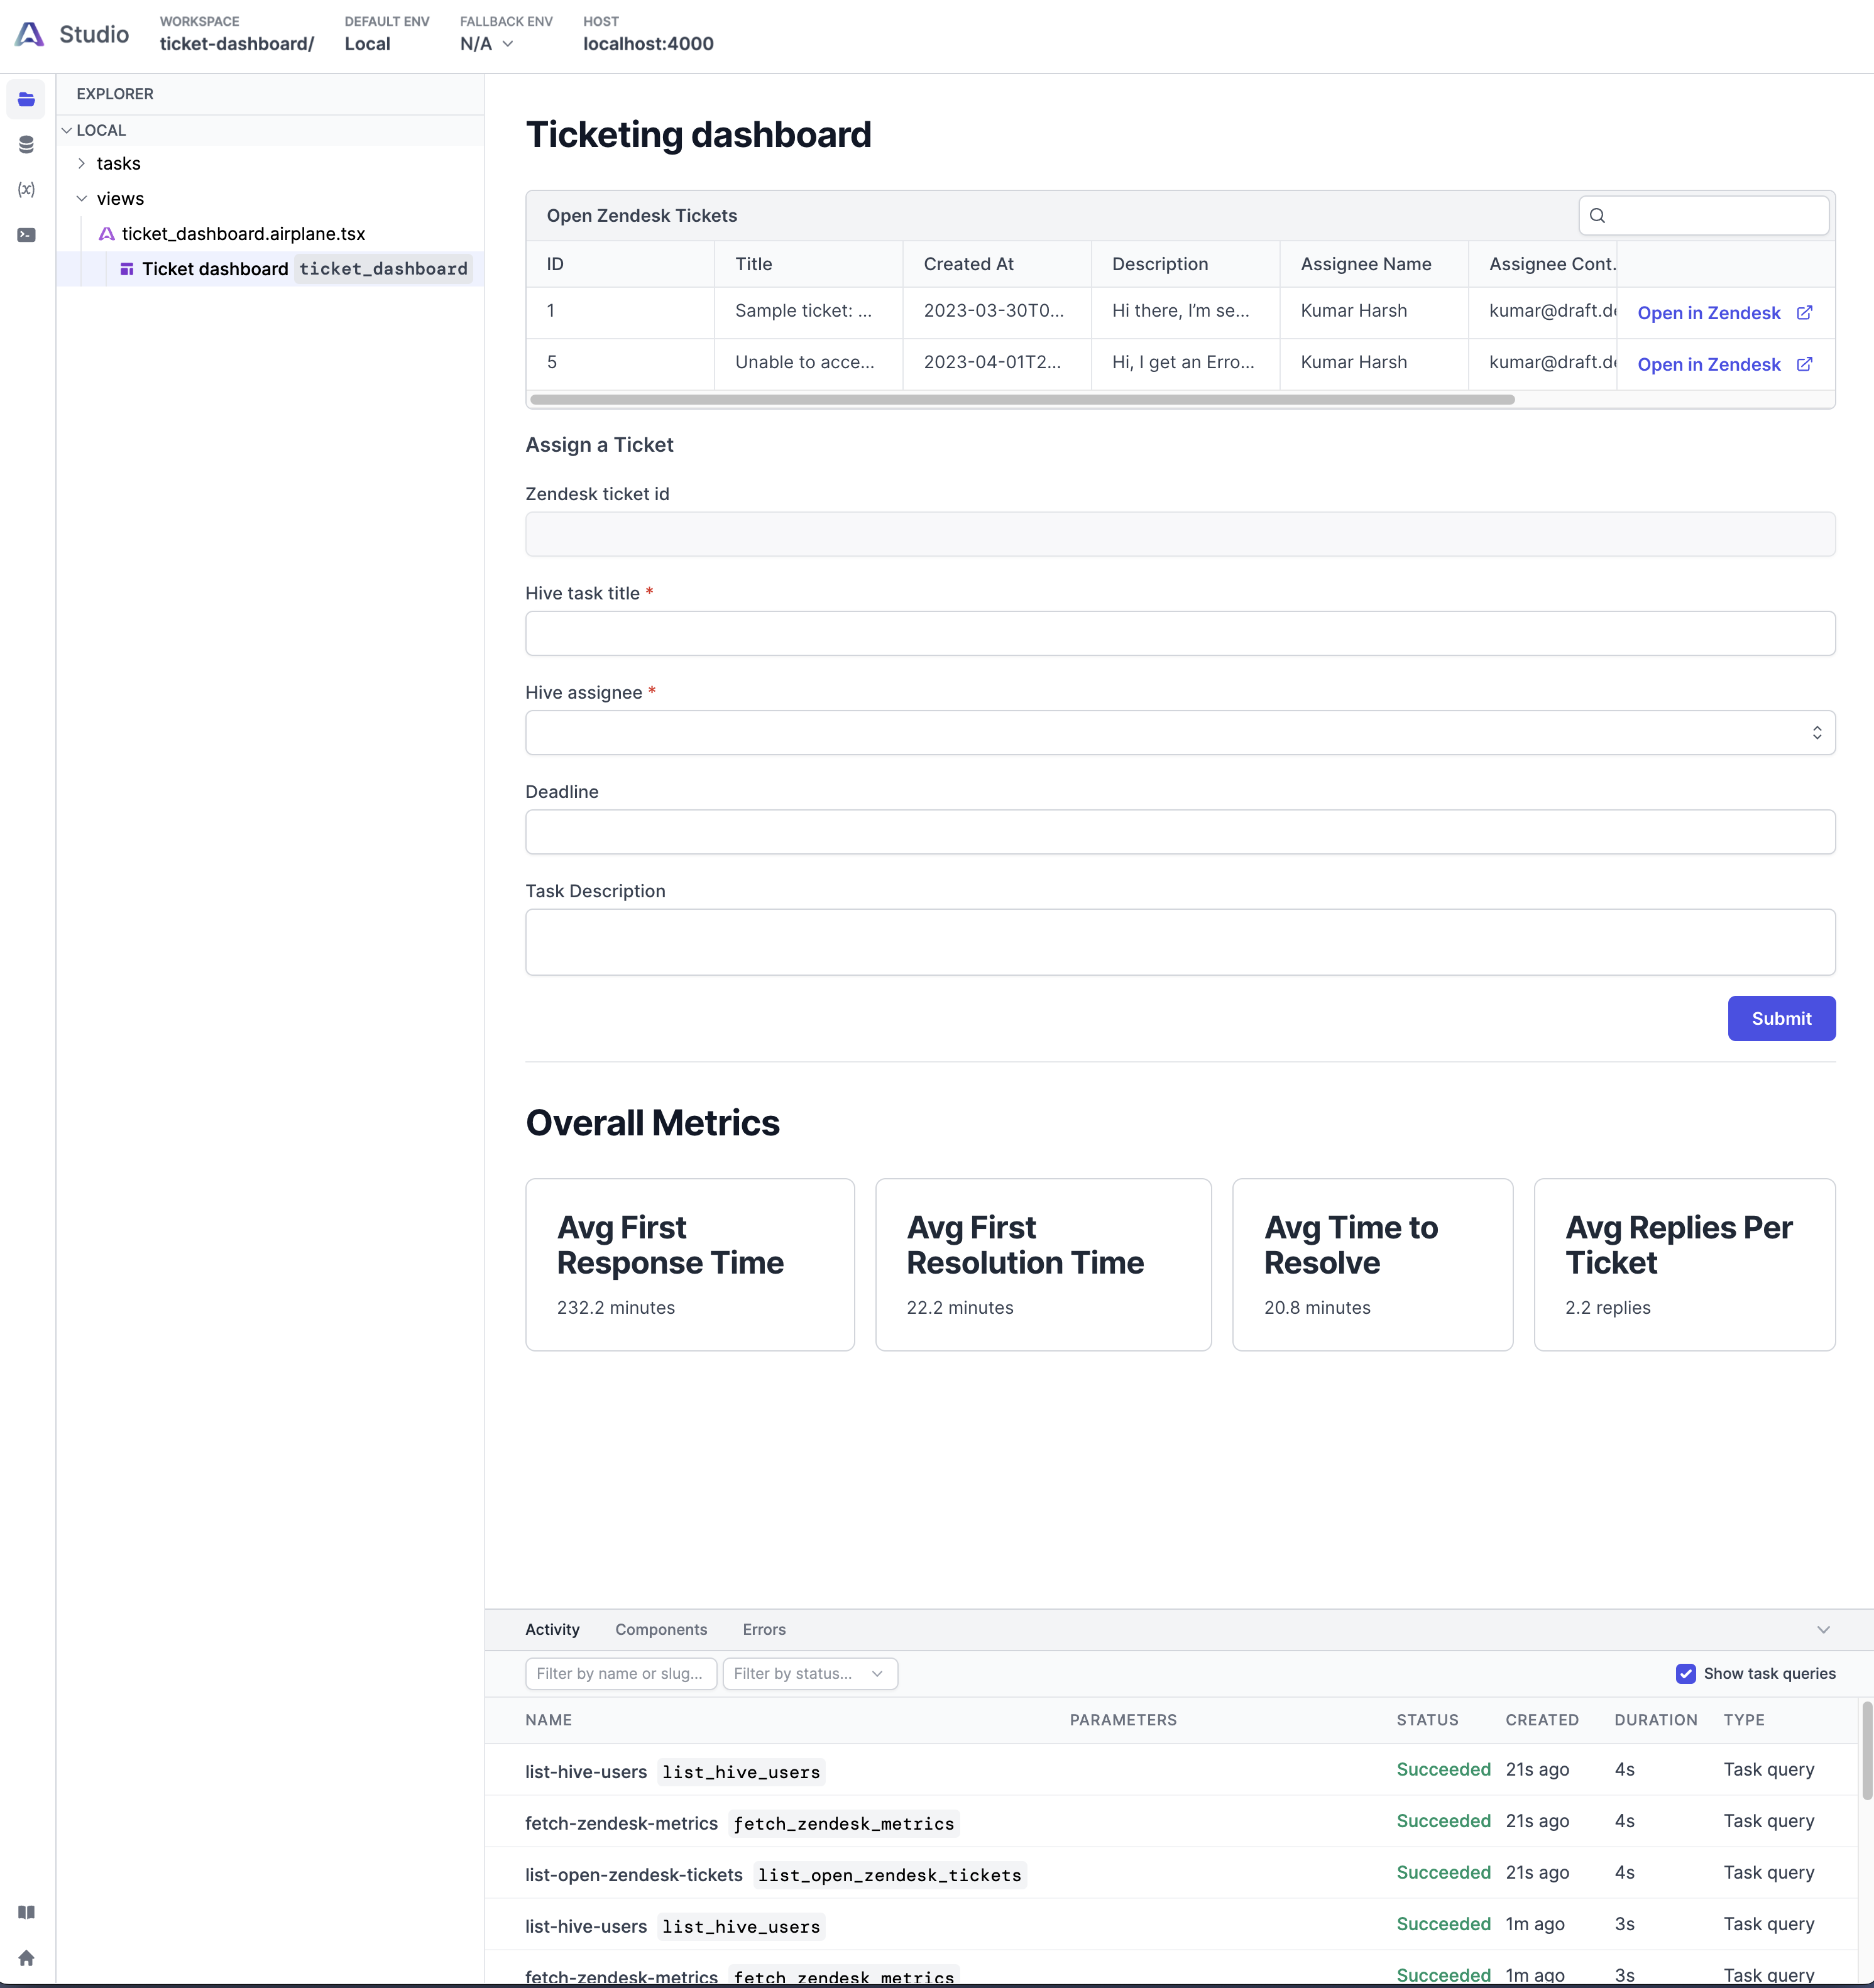This screenshot has width=1874, height=1988.
Task: Click the Avg Time to Resolve card
Action: coord(1372,1264)
